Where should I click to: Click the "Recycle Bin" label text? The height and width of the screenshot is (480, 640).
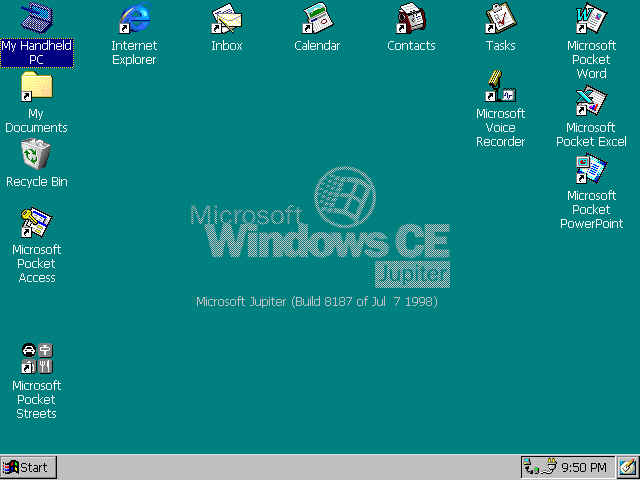pyautogui.click(x=37, y=182)
